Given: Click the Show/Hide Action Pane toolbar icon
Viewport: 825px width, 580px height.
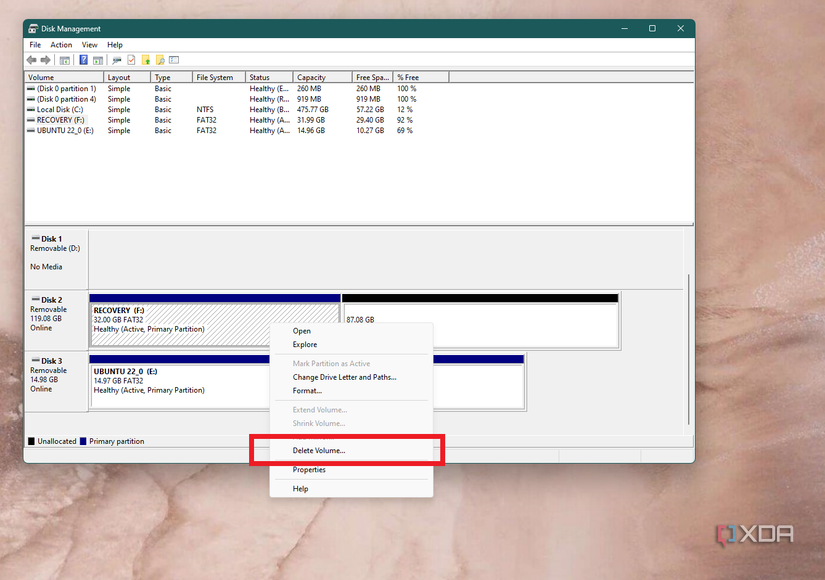Looking at the screenshot, I should click(x=97, y=60).
